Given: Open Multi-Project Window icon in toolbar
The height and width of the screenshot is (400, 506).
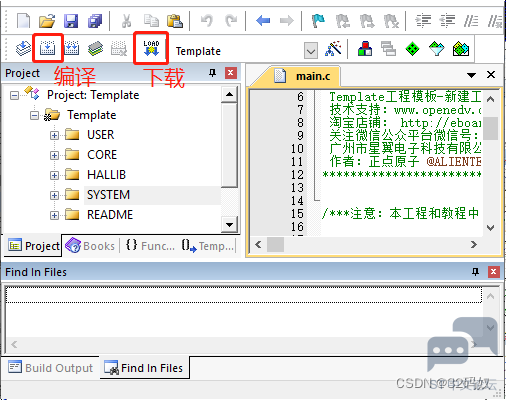Looking at the screenshot, I should [x=388, y=49].
